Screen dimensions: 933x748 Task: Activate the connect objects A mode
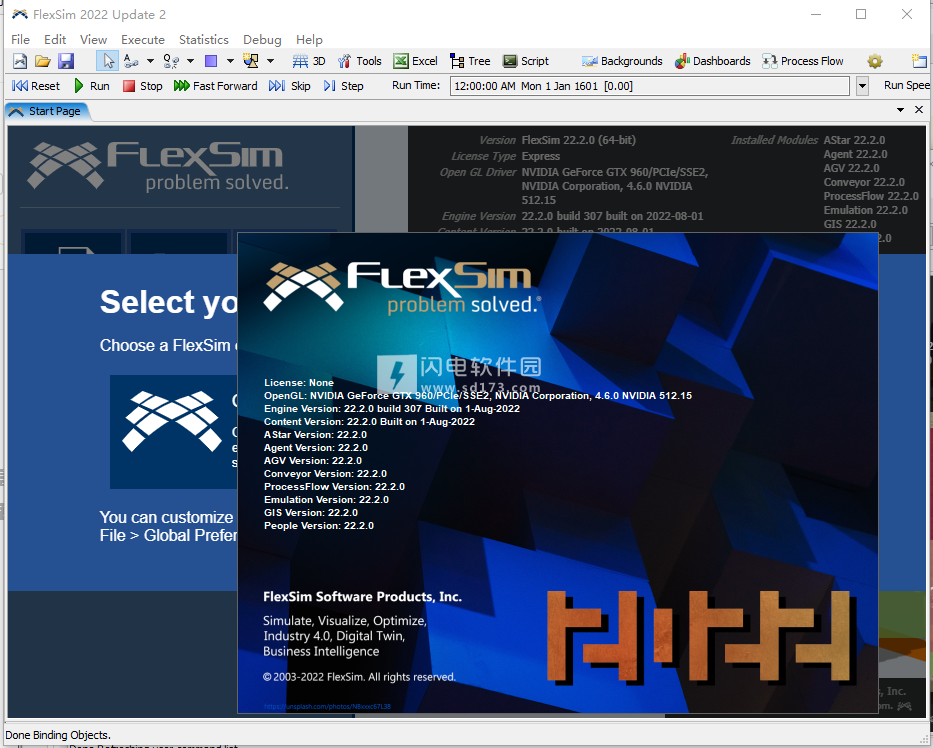131,61
